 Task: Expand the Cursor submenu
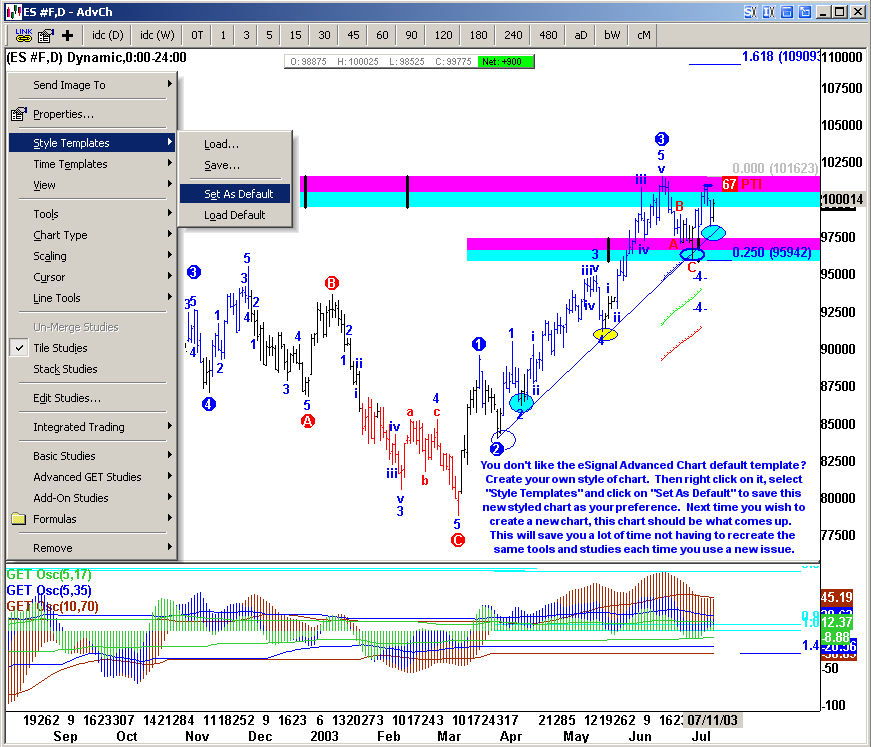(92, 277)
